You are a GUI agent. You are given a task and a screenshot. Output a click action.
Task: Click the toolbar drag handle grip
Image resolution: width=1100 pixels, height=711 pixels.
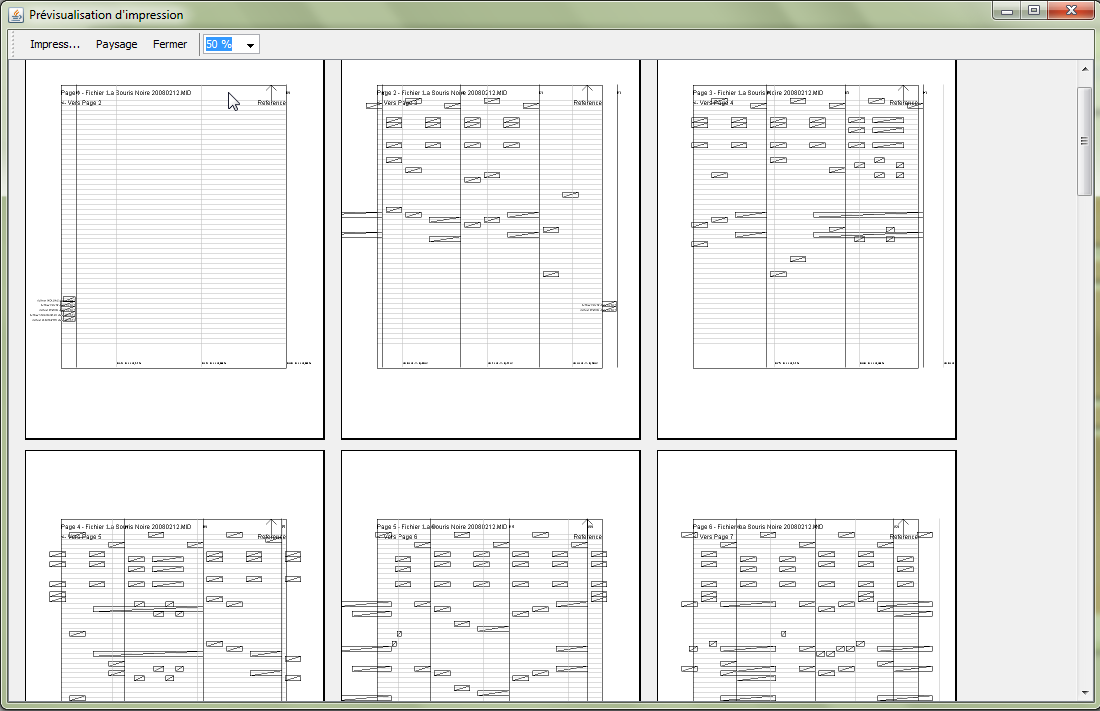pos(13,44)
